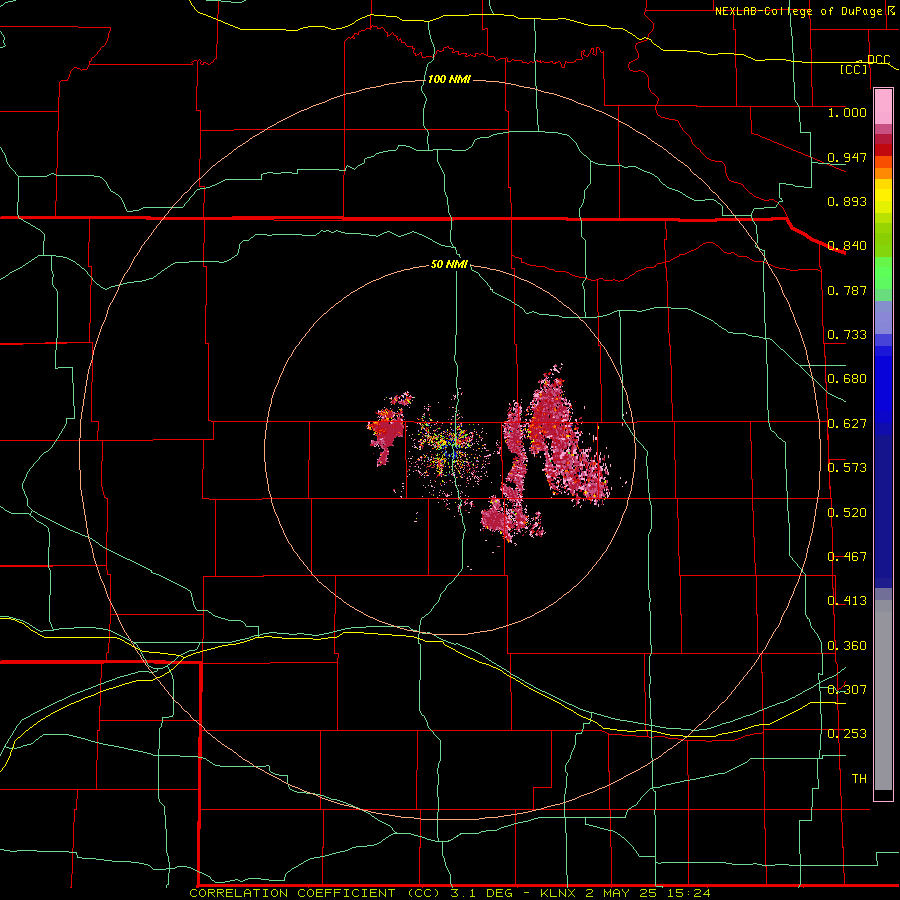This screenshot has width=900, height=900.
Task: Click the Correlation Coefficient caption at bottom
Action: [x=449, y=893]
